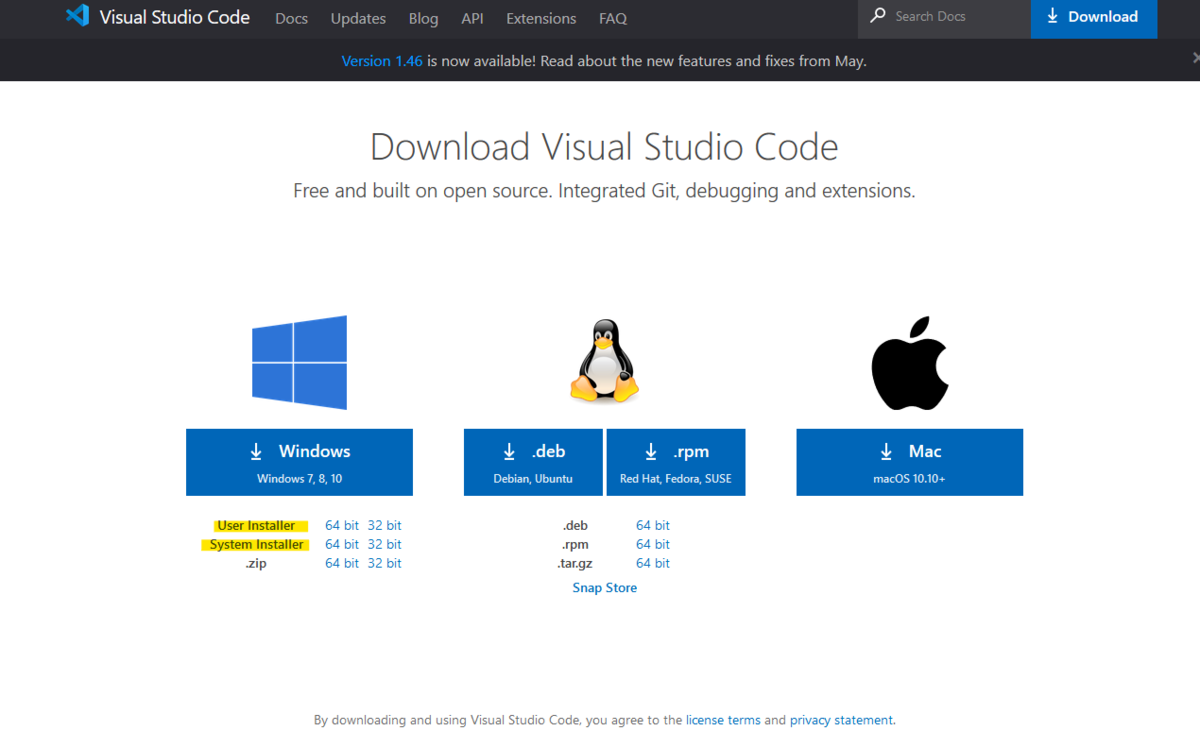Close the version announcement banner
The height and width of the screenshot is (748, 1200).
[x=1195, y=60]
